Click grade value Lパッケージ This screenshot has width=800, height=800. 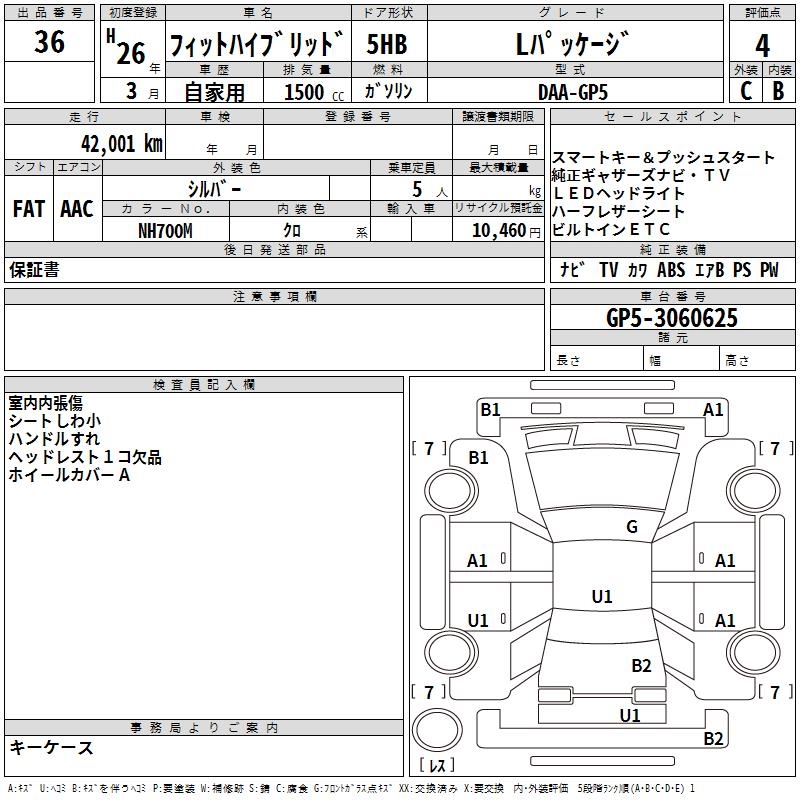pos(573,44)
